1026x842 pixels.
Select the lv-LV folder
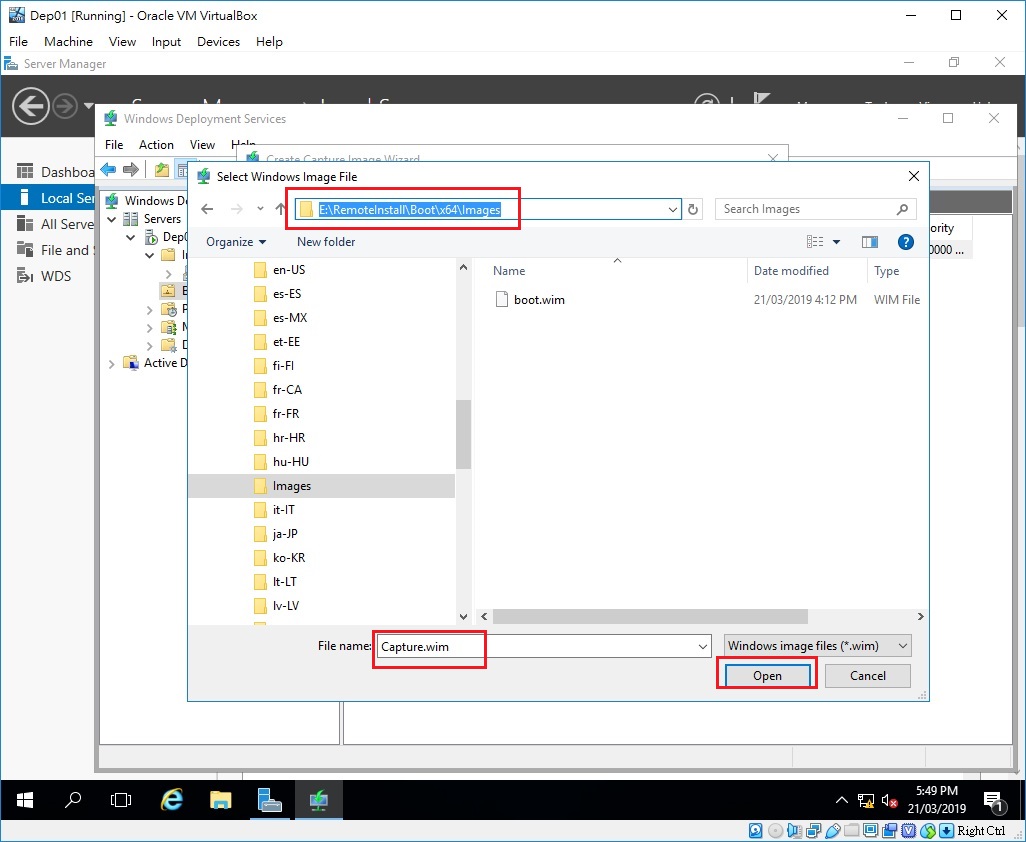(285, 606)
